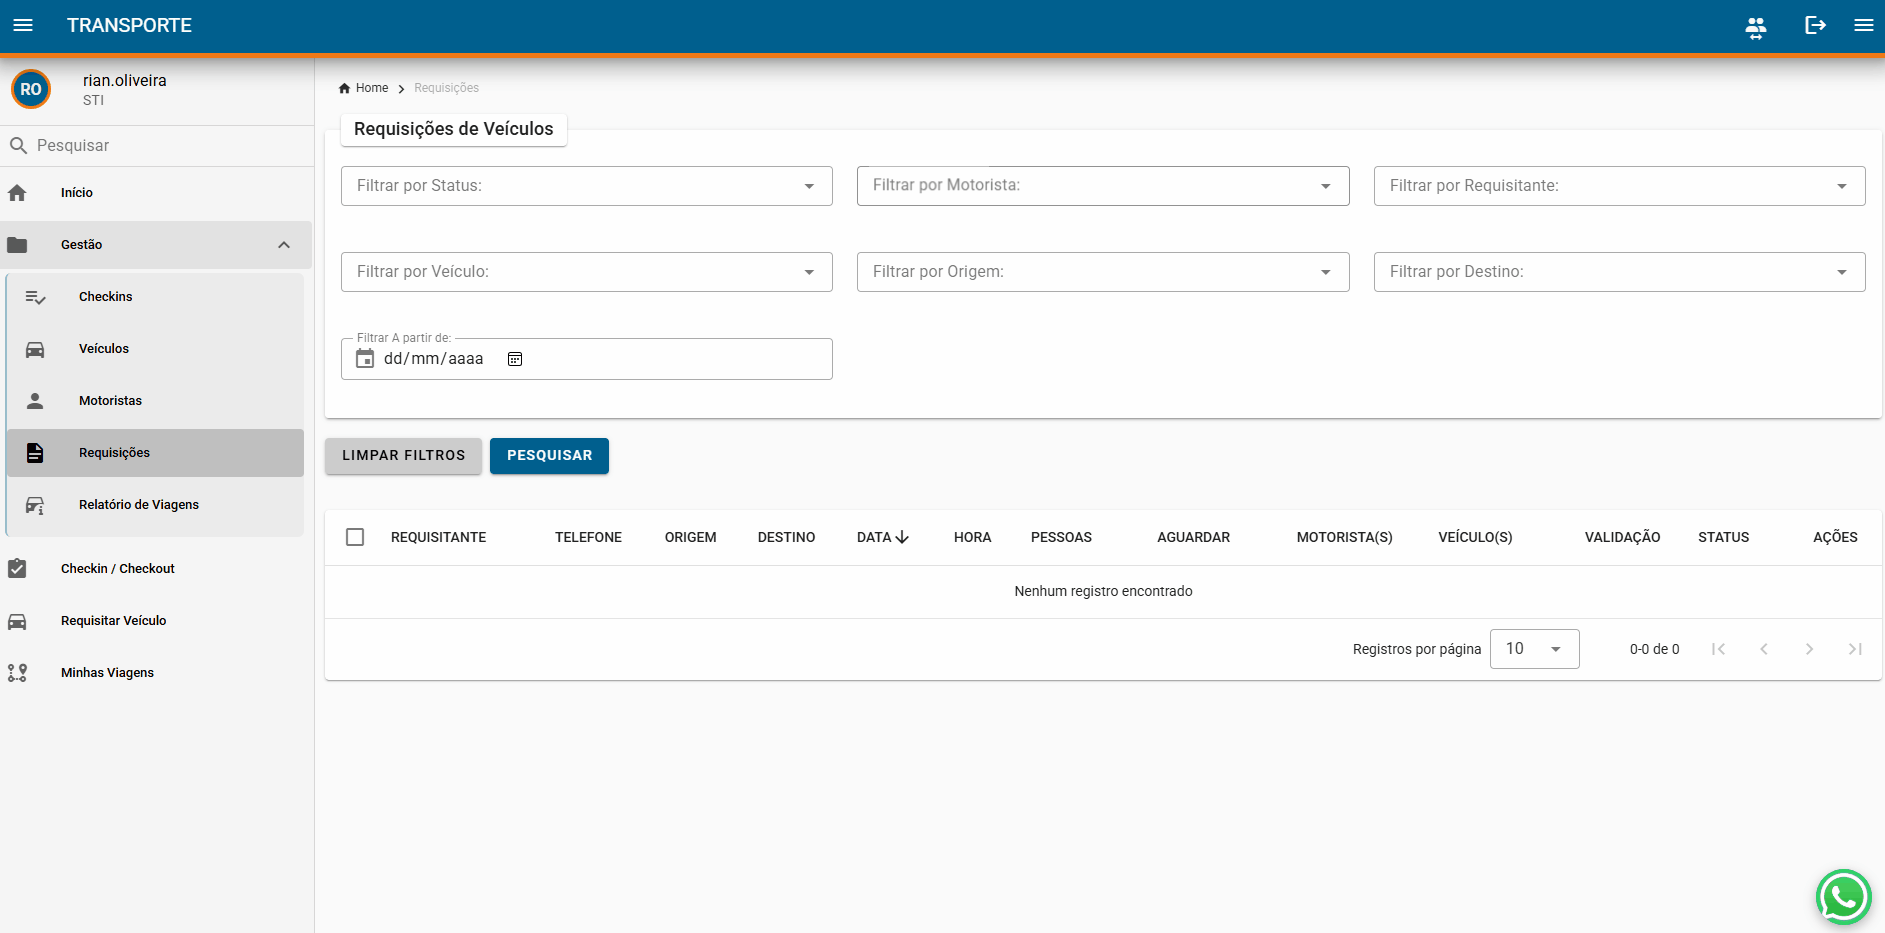Click the rian.oliveira username text
The width and height of the screenshot is (1885, 933).
click(x=125, y=81)
